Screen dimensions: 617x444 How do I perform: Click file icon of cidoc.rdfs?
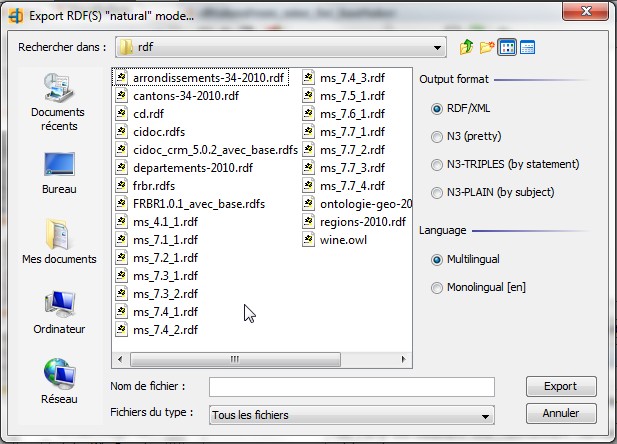(x=122, y=131)
